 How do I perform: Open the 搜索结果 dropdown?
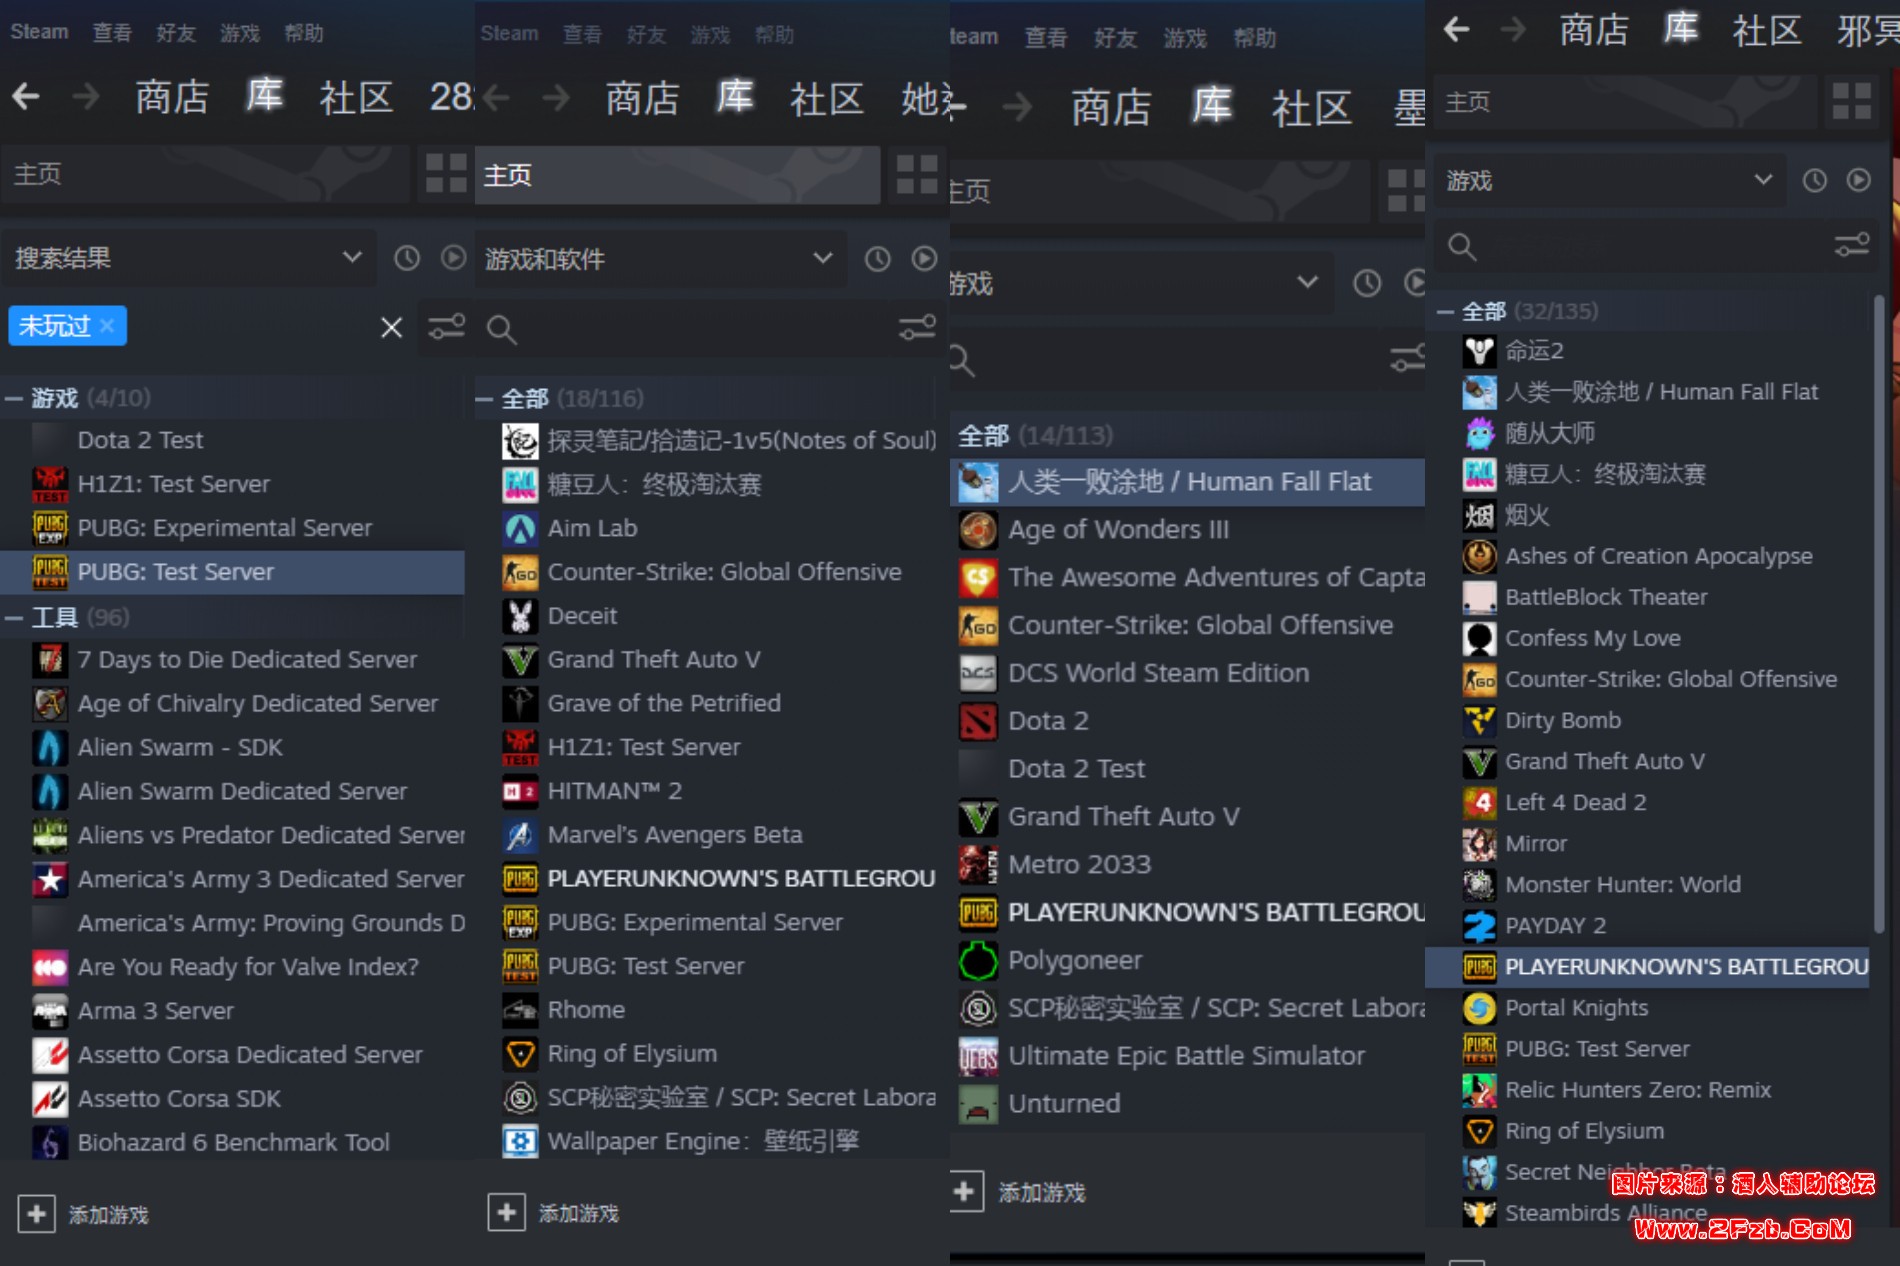[x=188, y=258]
